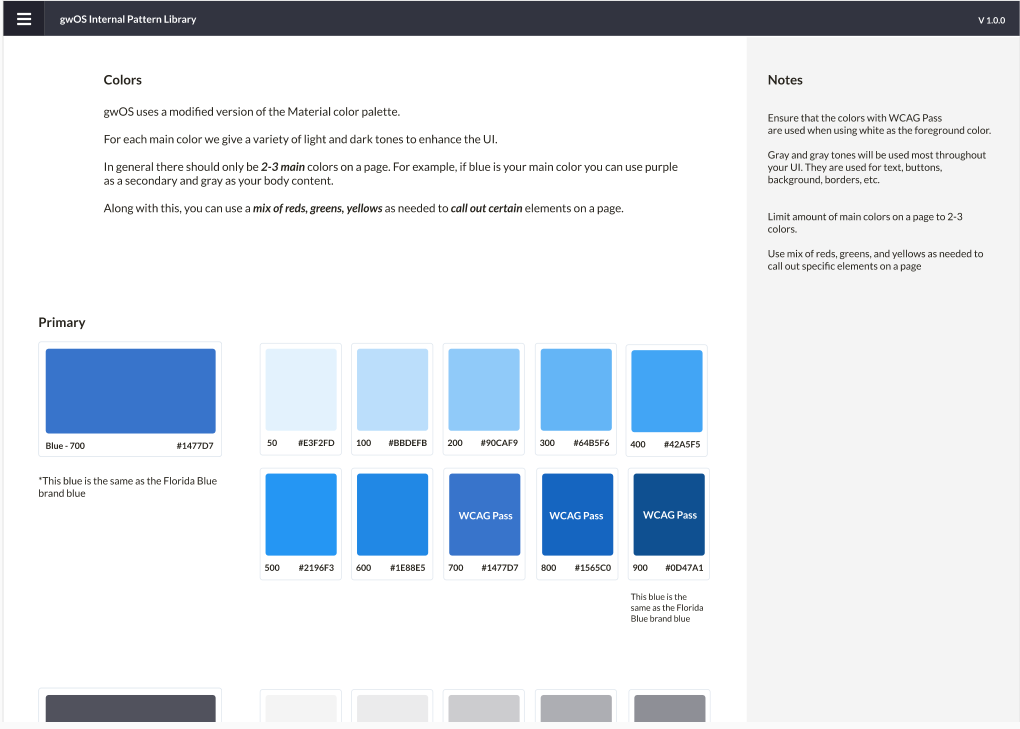Select the blue 400 swatch #42A5F5

pos(667,391)
